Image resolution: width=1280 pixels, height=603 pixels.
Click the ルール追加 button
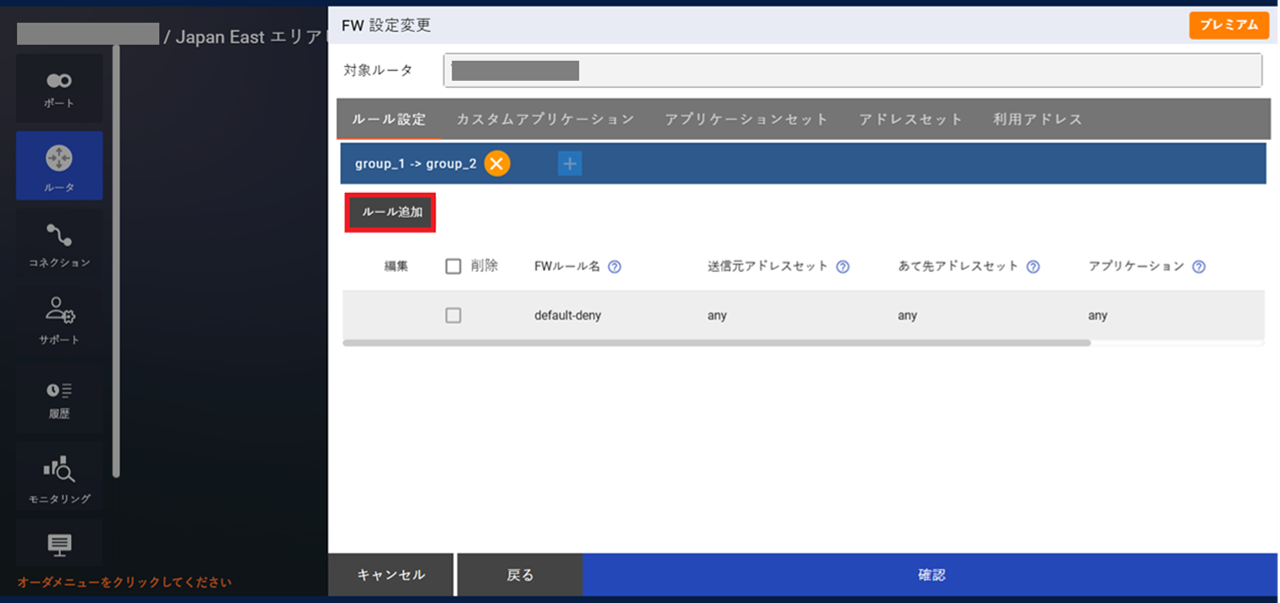[x=391, y=212]
